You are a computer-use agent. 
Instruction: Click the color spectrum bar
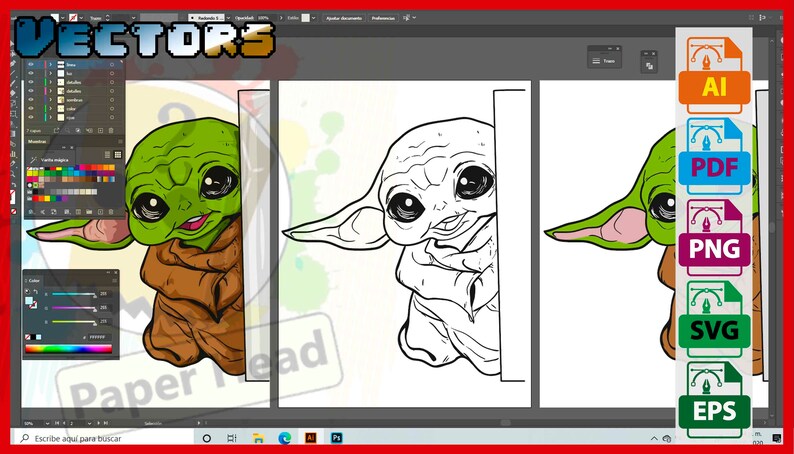69,348
